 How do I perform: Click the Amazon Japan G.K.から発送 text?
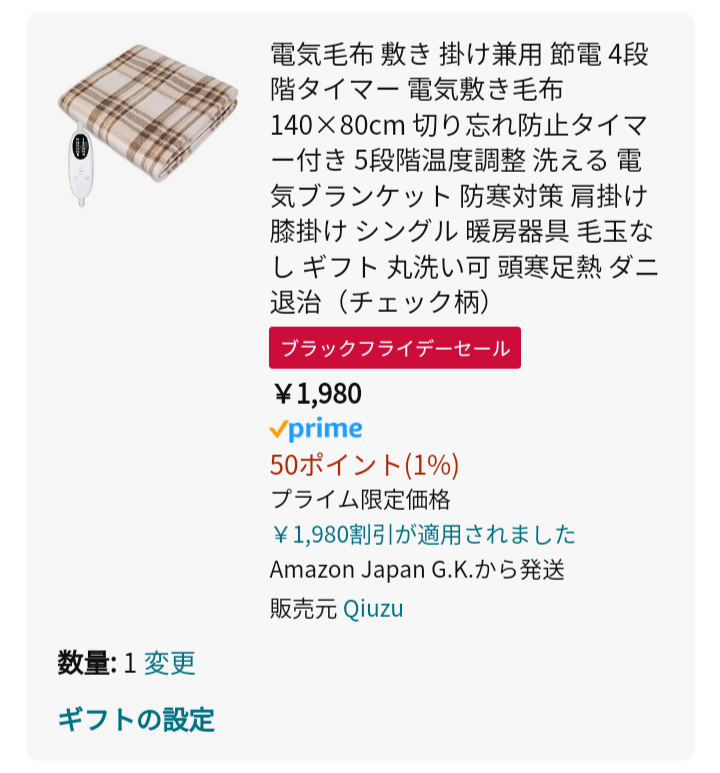coord(417,570)
